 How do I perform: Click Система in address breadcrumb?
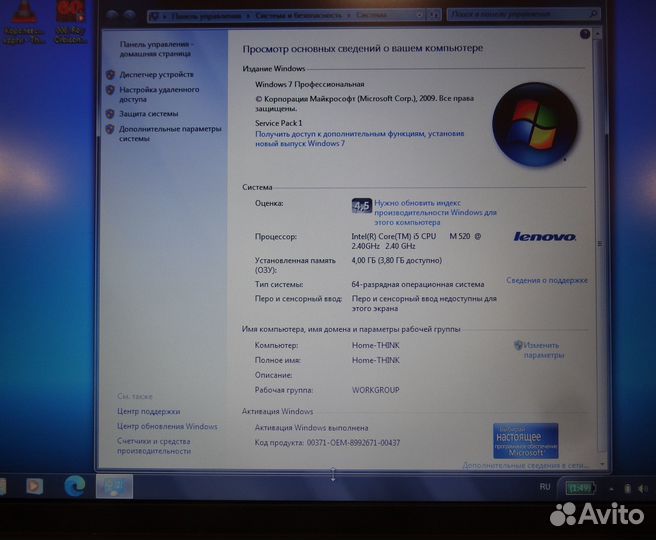(372, 15)
